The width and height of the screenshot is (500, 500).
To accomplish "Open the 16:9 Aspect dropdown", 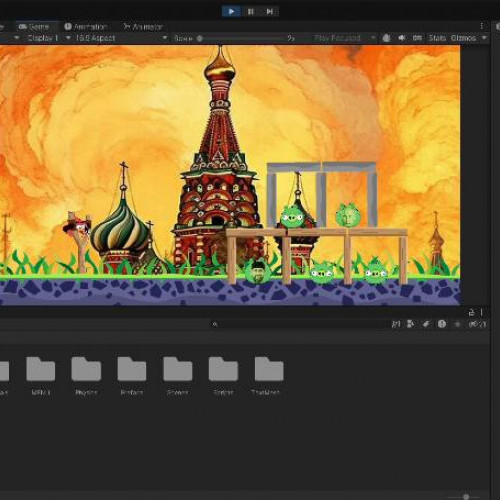I will tap(121, 38).
